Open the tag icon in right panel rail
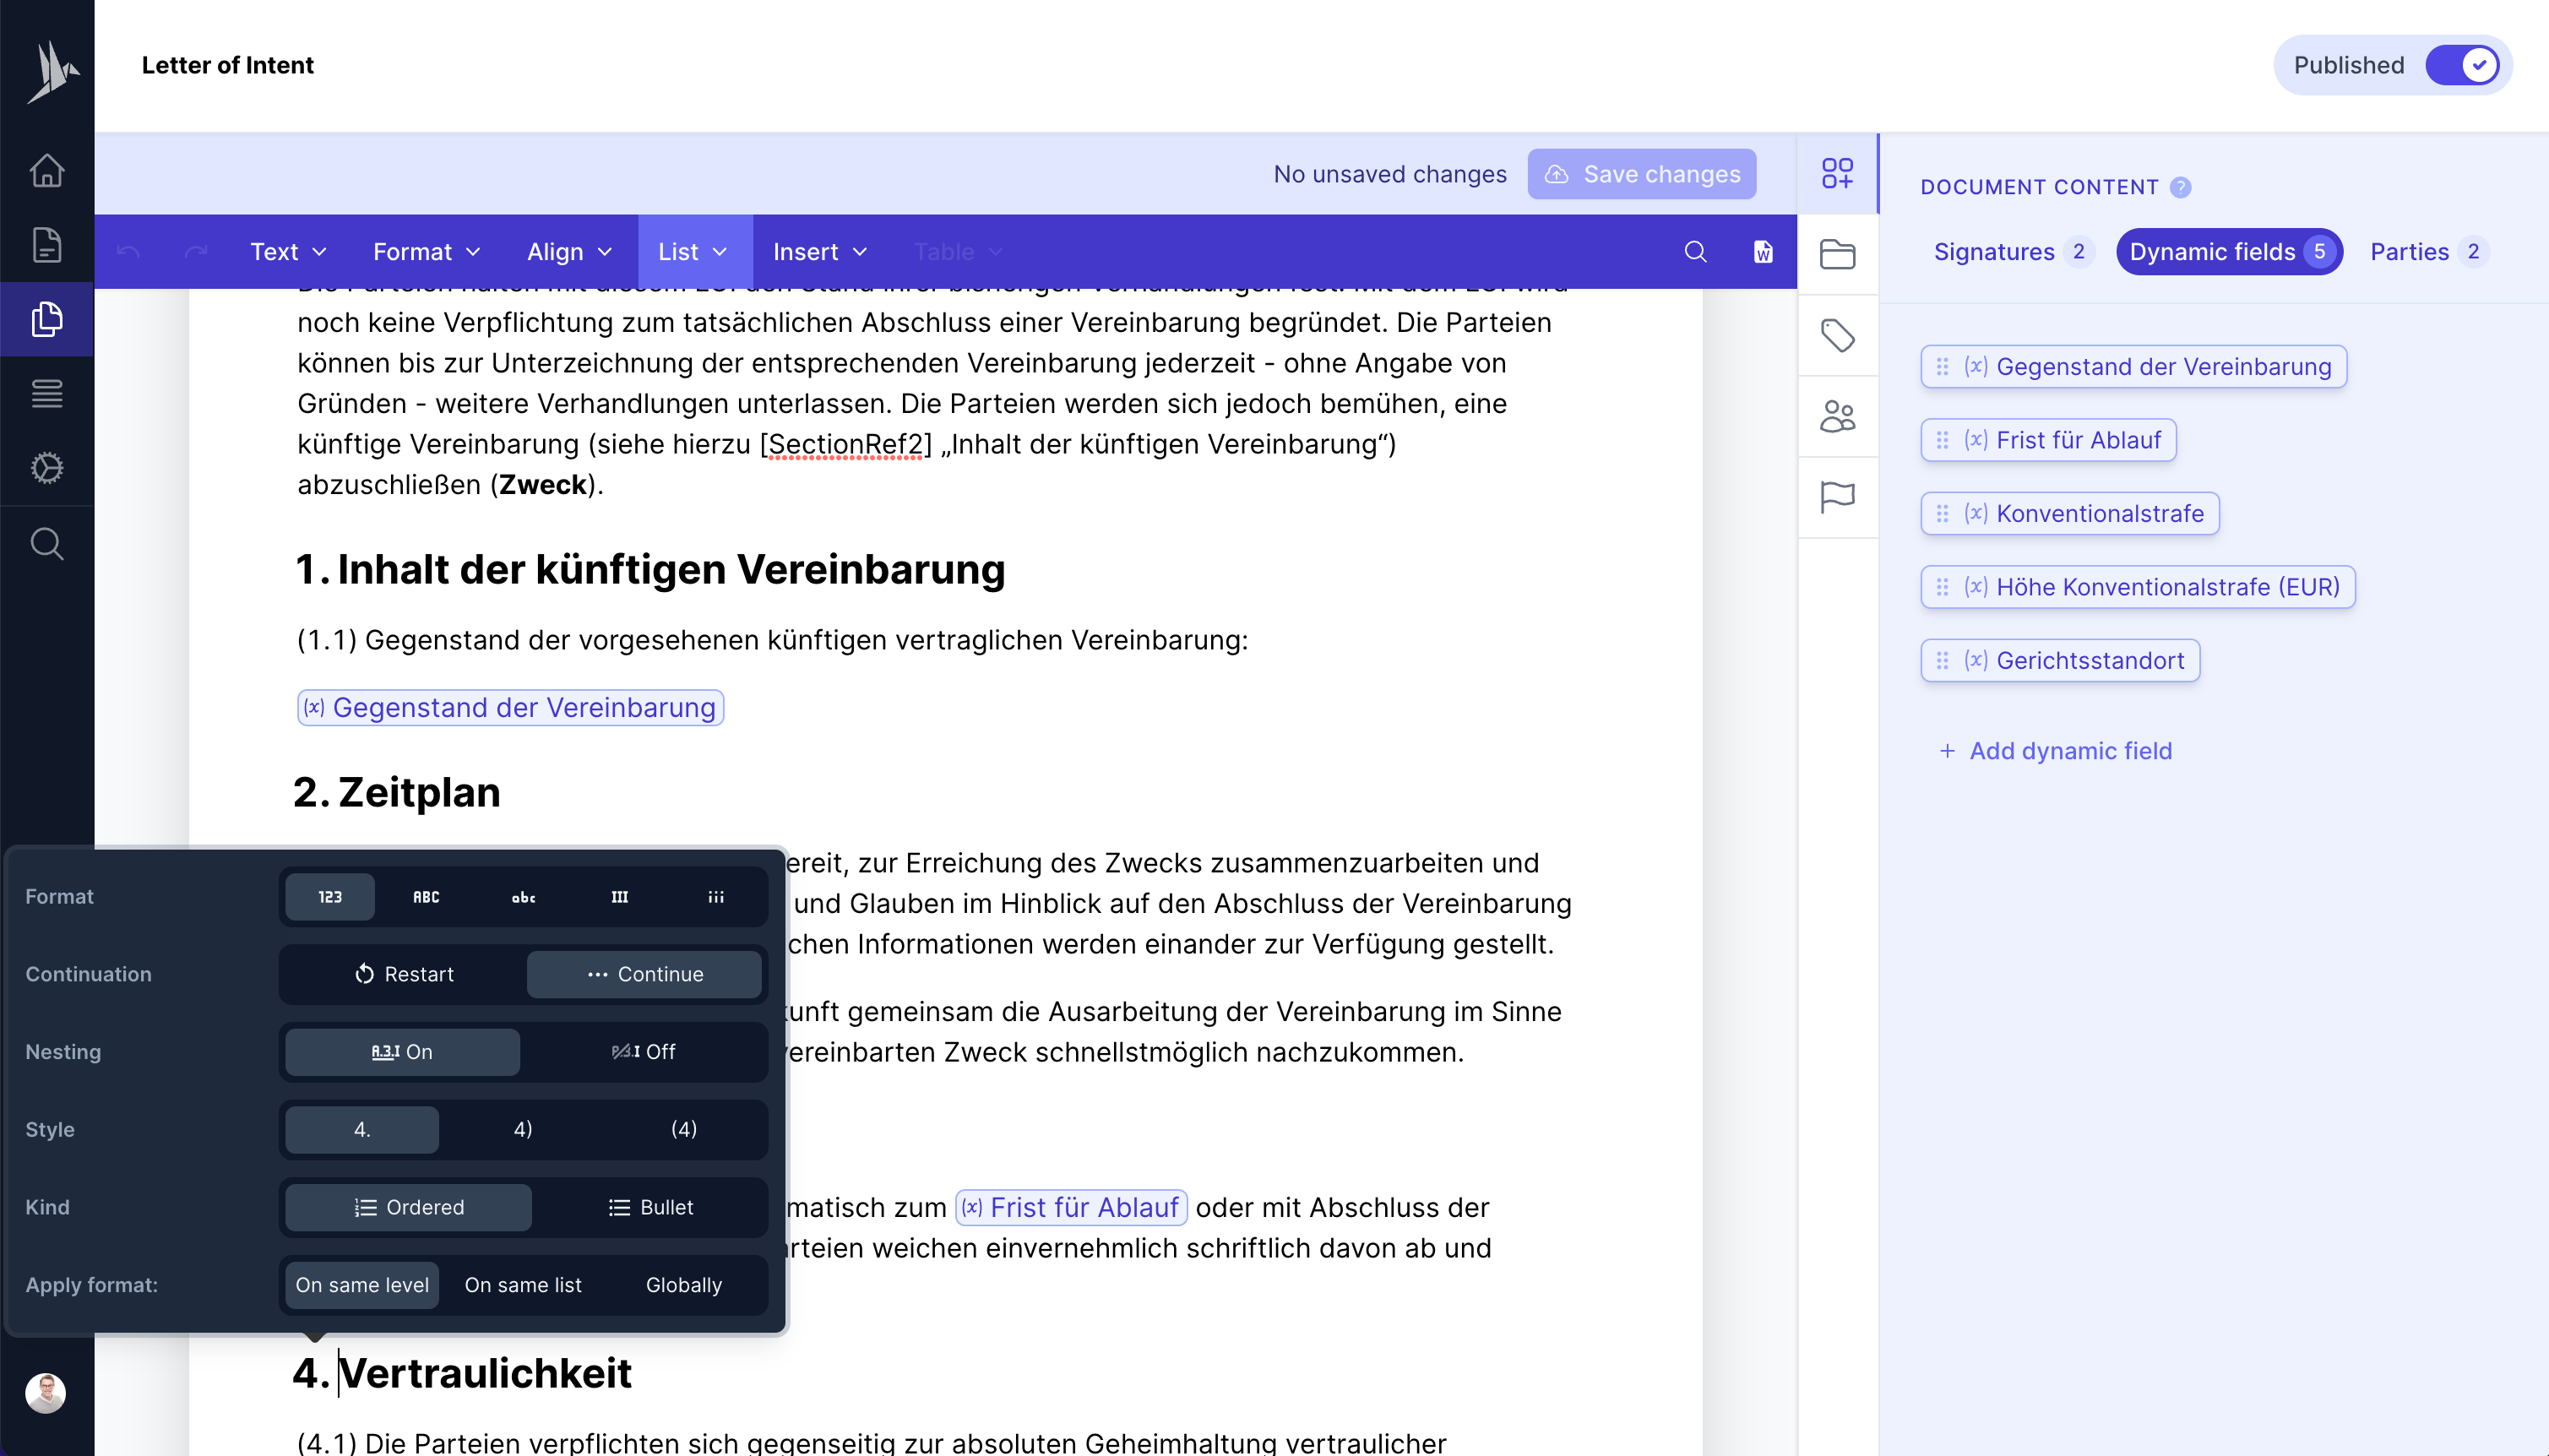 point(1838,336)
